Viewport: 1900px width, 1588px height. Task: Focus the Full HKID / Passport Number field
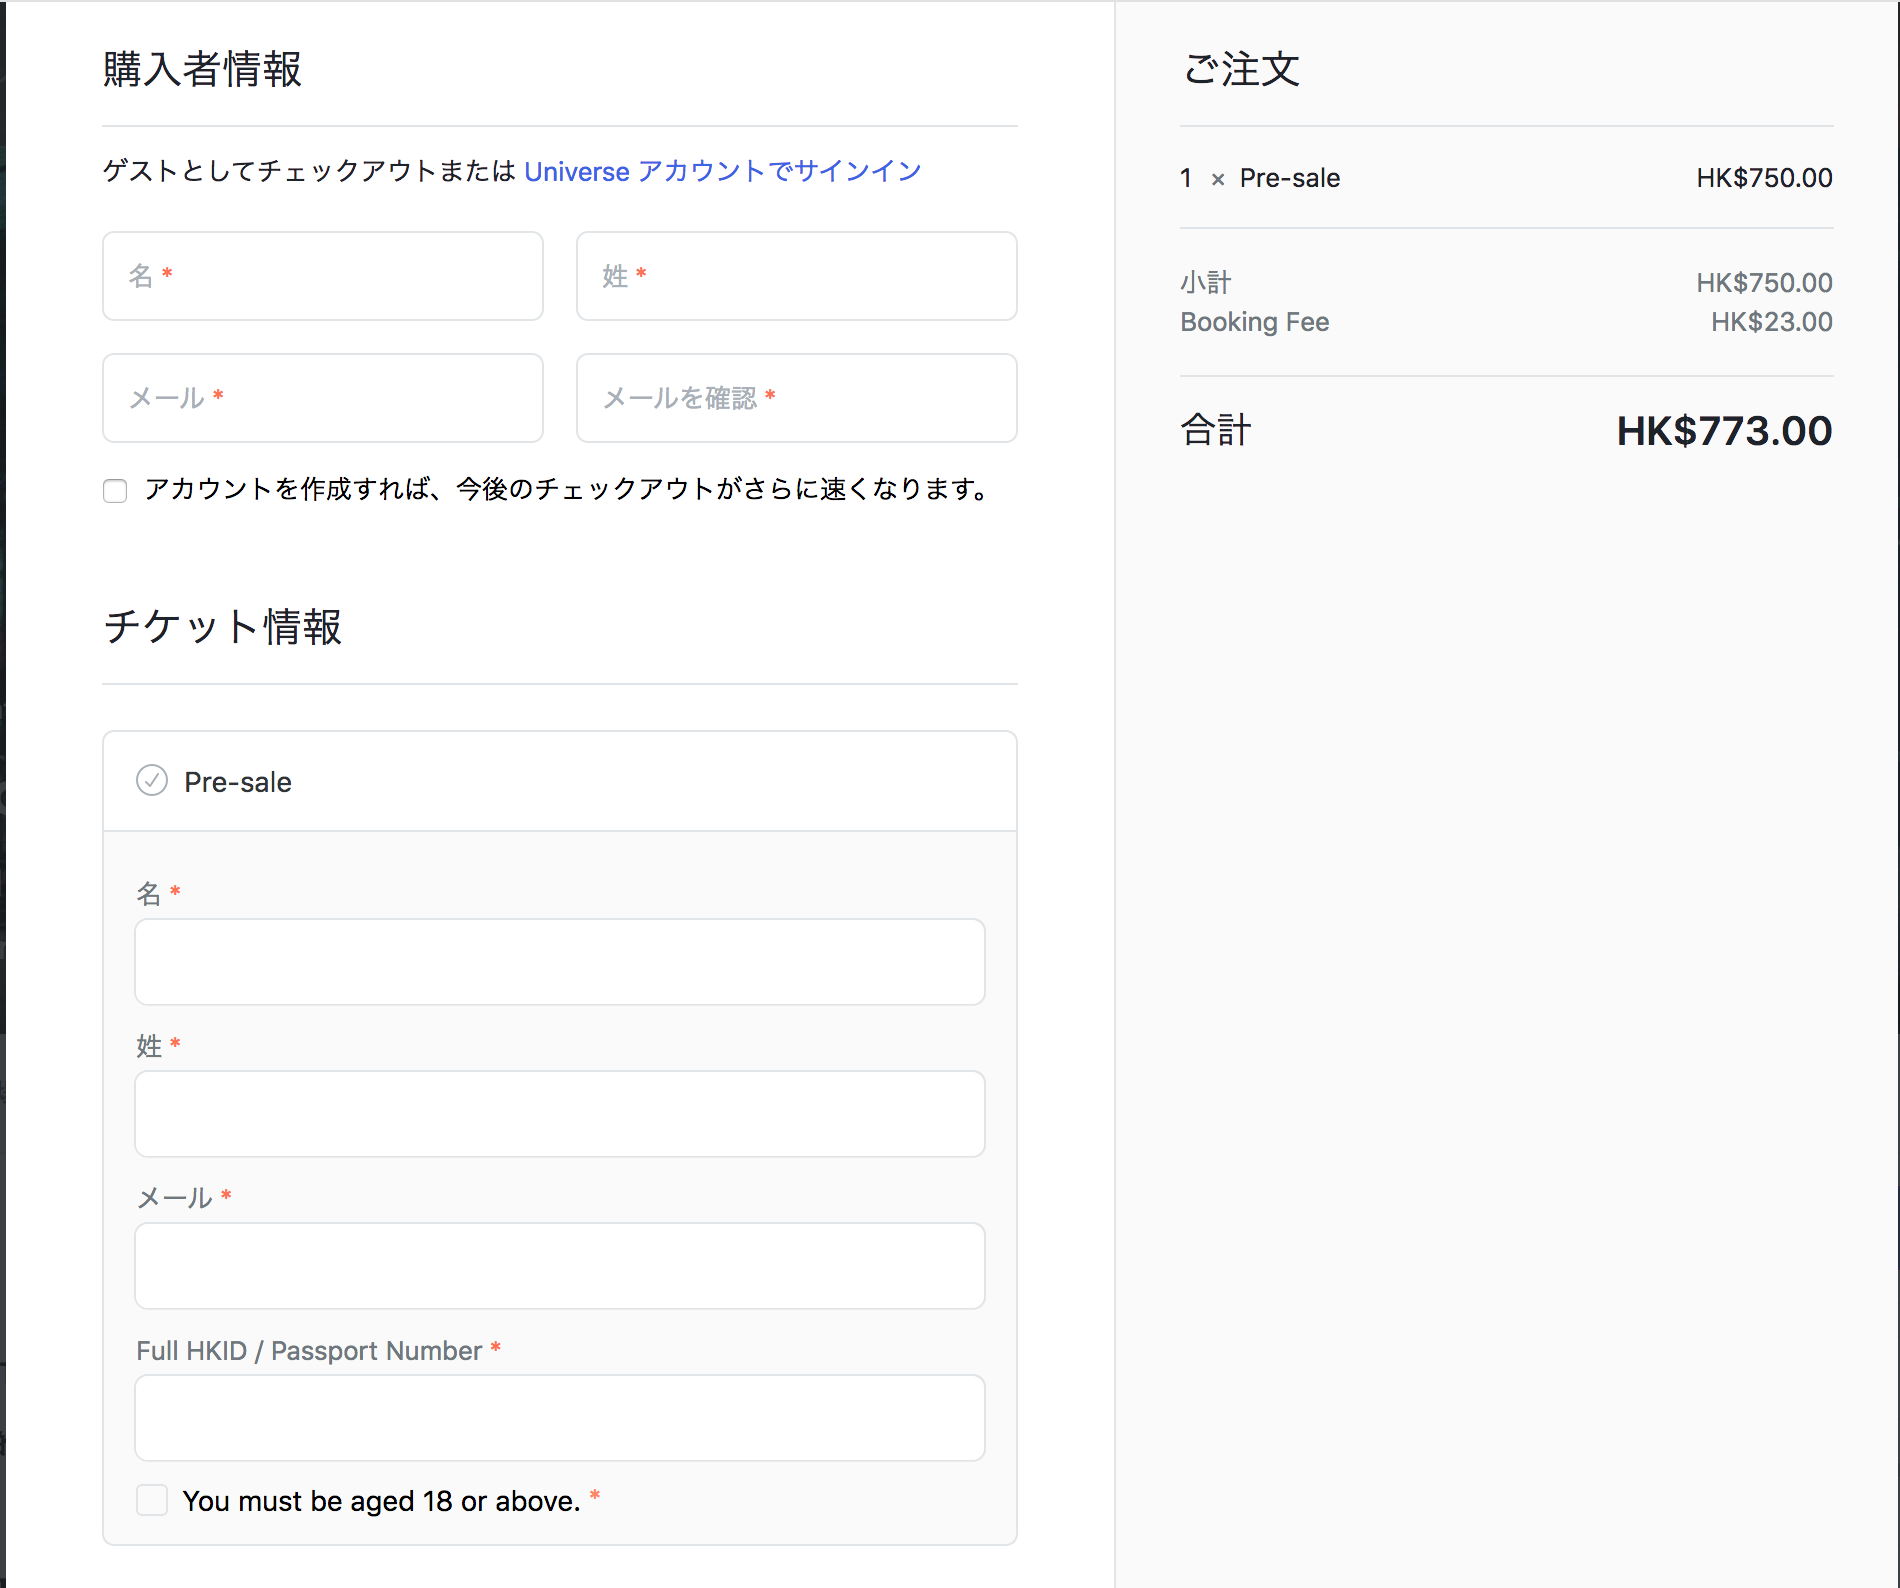pos(560,1418)
